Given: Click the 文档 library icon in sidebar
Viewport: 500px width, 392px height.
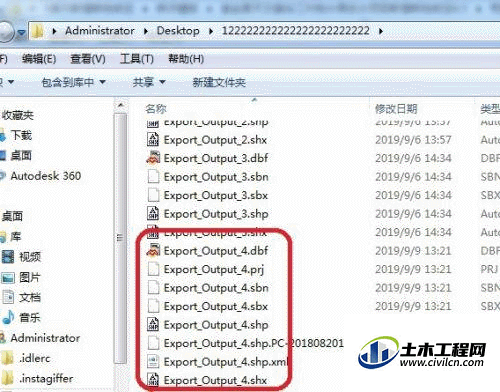Looking at the screenshot, I should tap(8, 297).
